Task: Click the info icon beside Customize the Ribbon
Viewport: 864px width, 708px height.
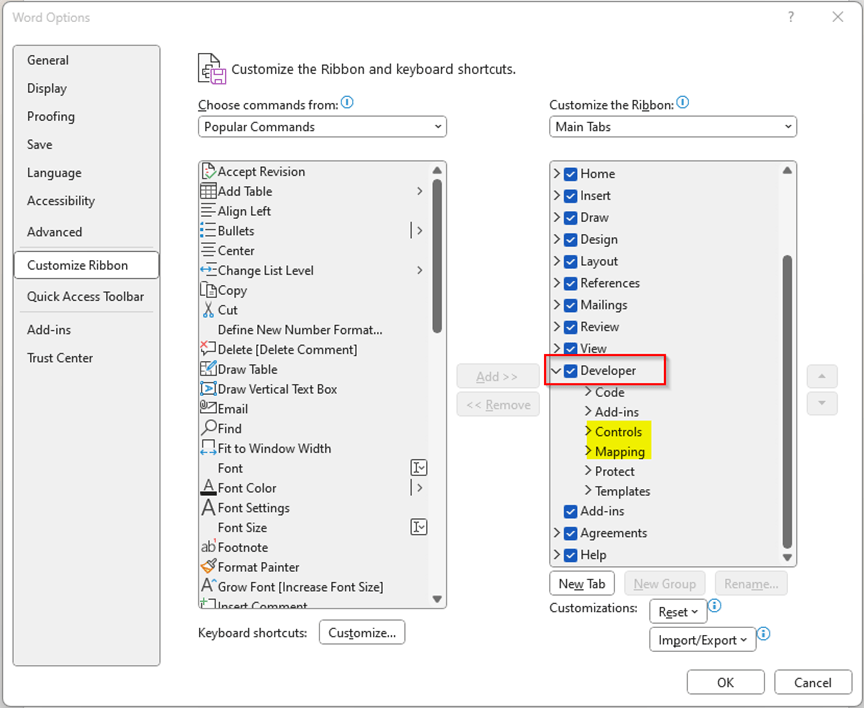Action: point(683,101)
